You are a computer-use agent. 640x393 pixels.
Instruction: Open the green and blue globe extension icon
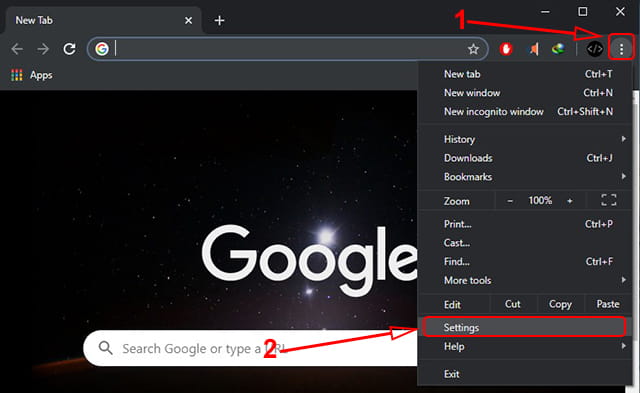pyautogui.click(x=558, y=49)
